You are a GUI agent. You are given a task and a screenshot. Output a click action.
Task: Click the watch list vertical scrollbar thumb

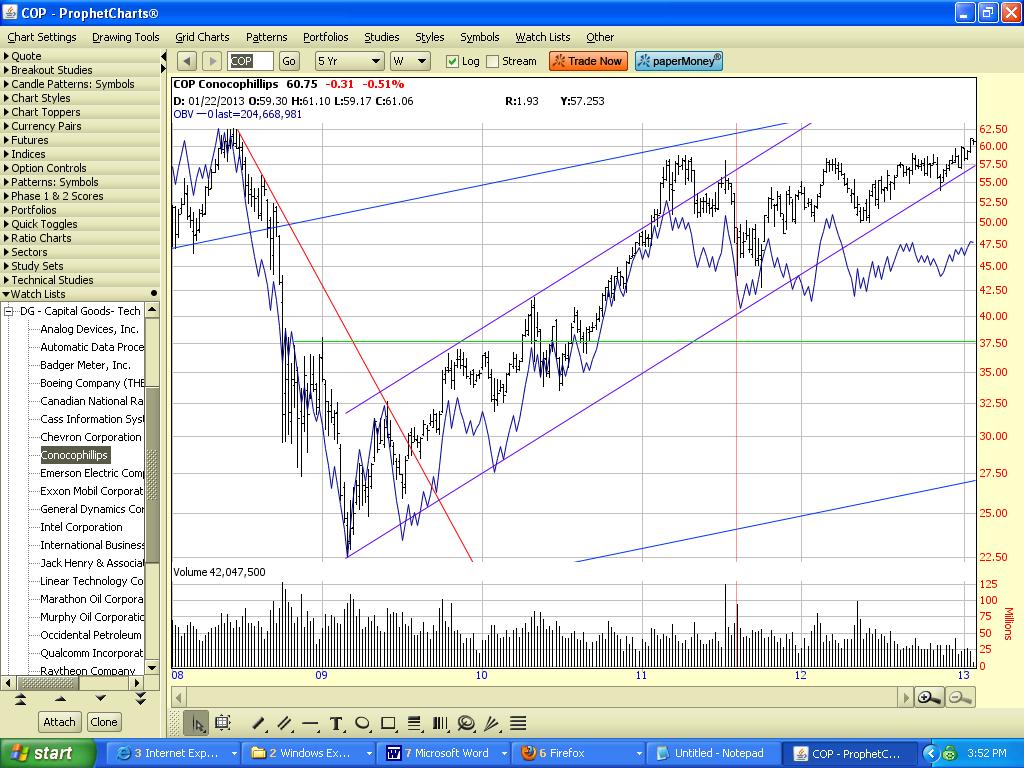[x=152, y=475]
